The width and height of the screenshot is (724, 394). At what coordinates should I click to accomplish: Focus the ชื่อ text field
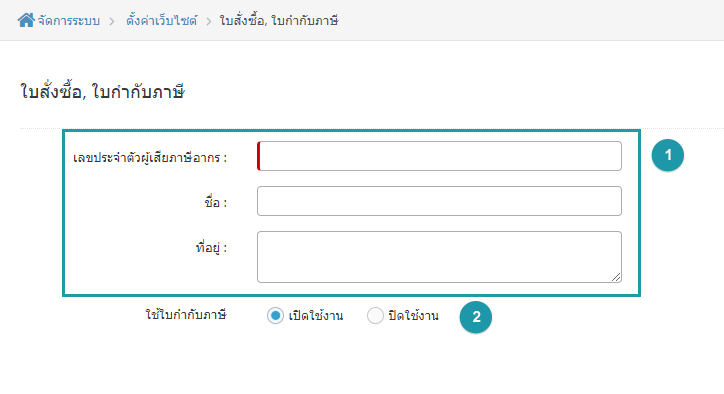pos(439,201)
